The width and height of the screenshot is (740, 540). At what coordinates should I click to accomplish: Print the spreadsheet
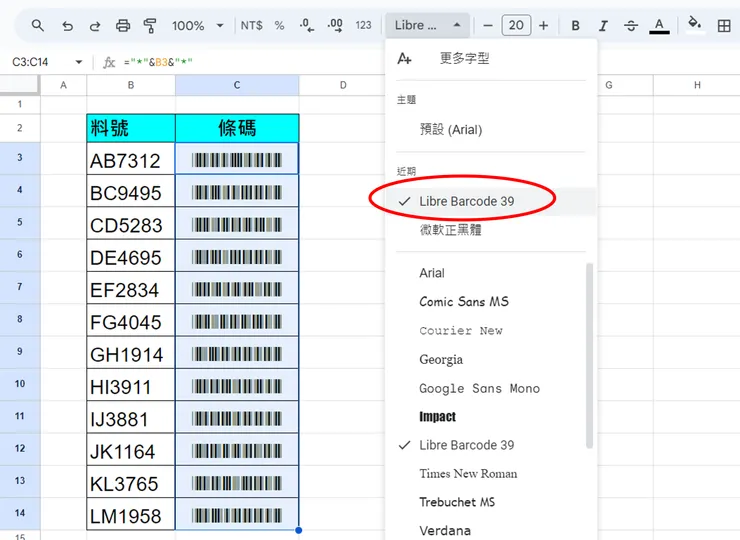click(x=123, y=25)
